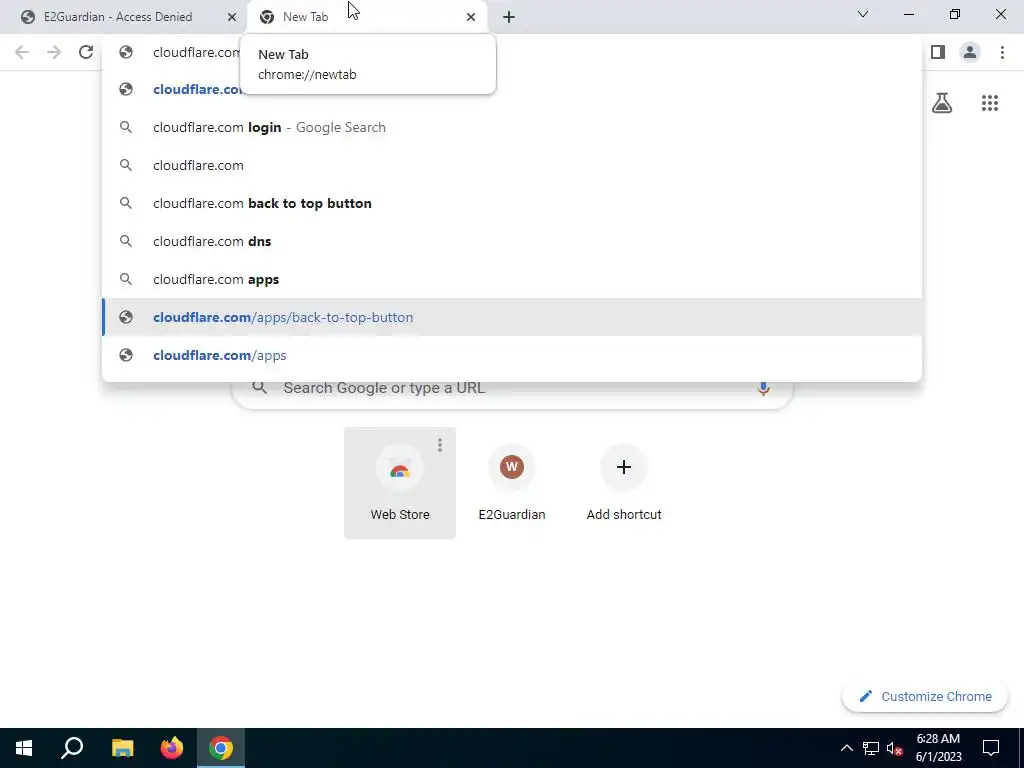Select the New Tab tab
Viewport: 1024px width, 768px height.
click(x=305, y=17)
